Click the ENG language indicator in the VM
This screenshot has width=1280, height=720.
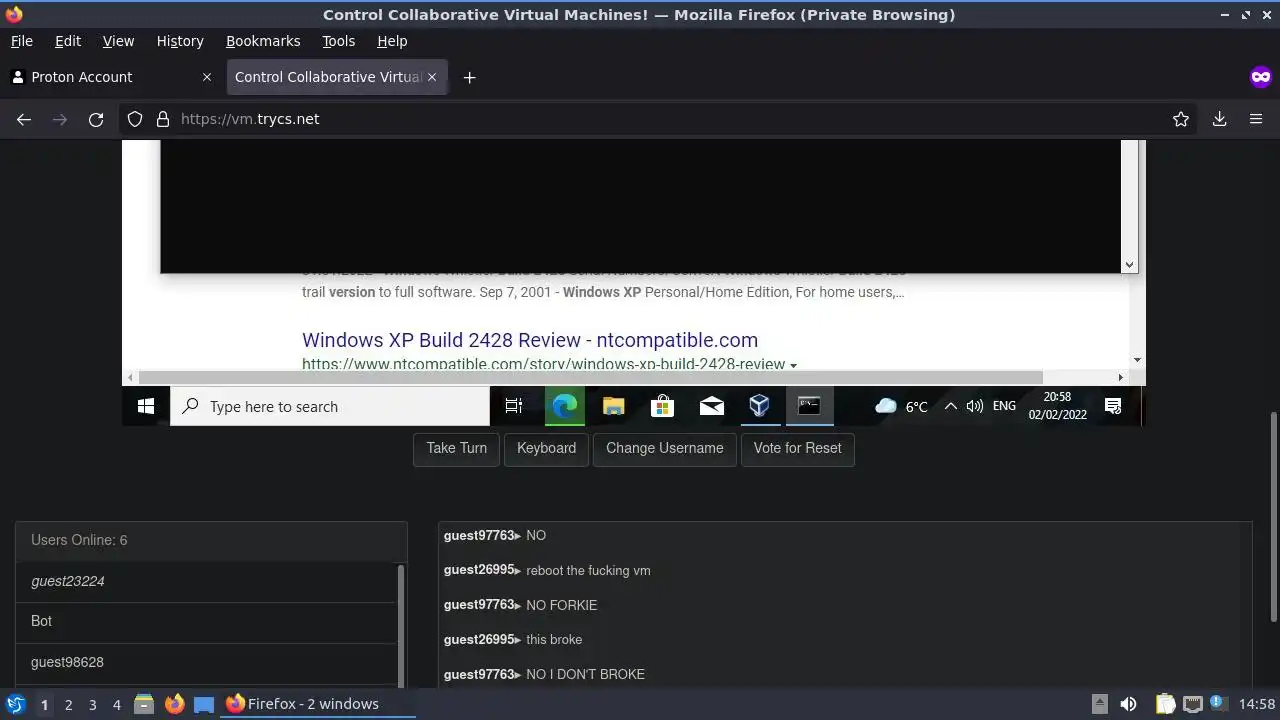click(1004, 406)
